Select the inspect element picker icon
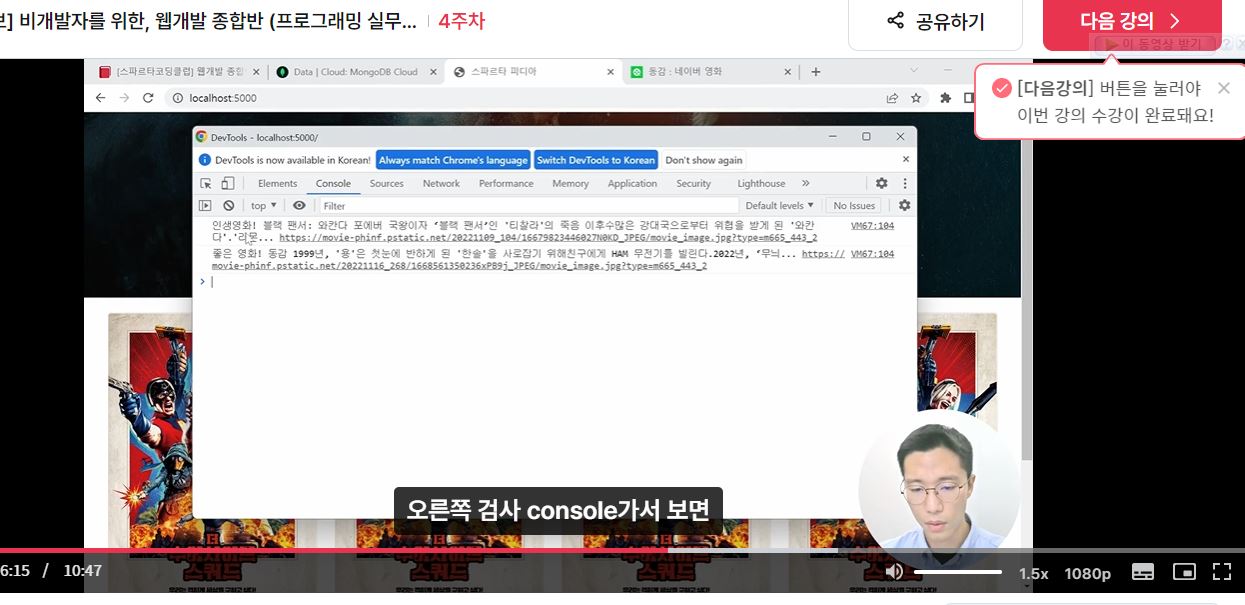The height and width of the screenshot is (605, 1245). 206,183
